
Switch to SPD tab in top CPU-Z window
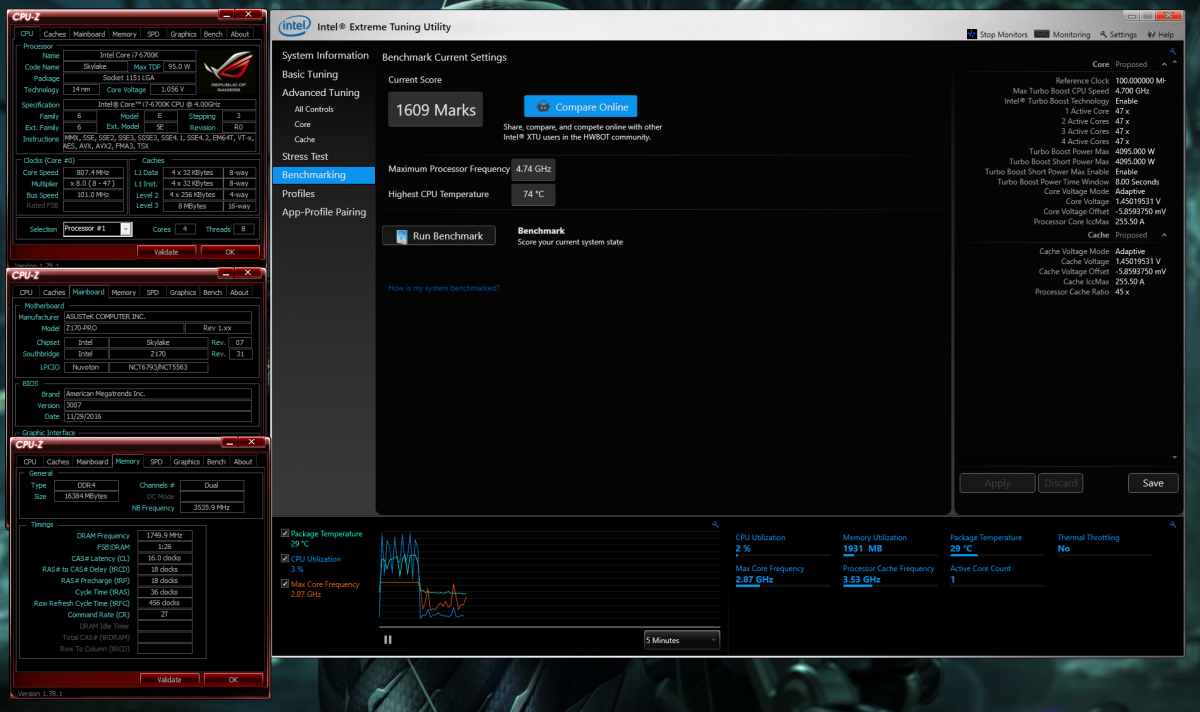point(153,34)
